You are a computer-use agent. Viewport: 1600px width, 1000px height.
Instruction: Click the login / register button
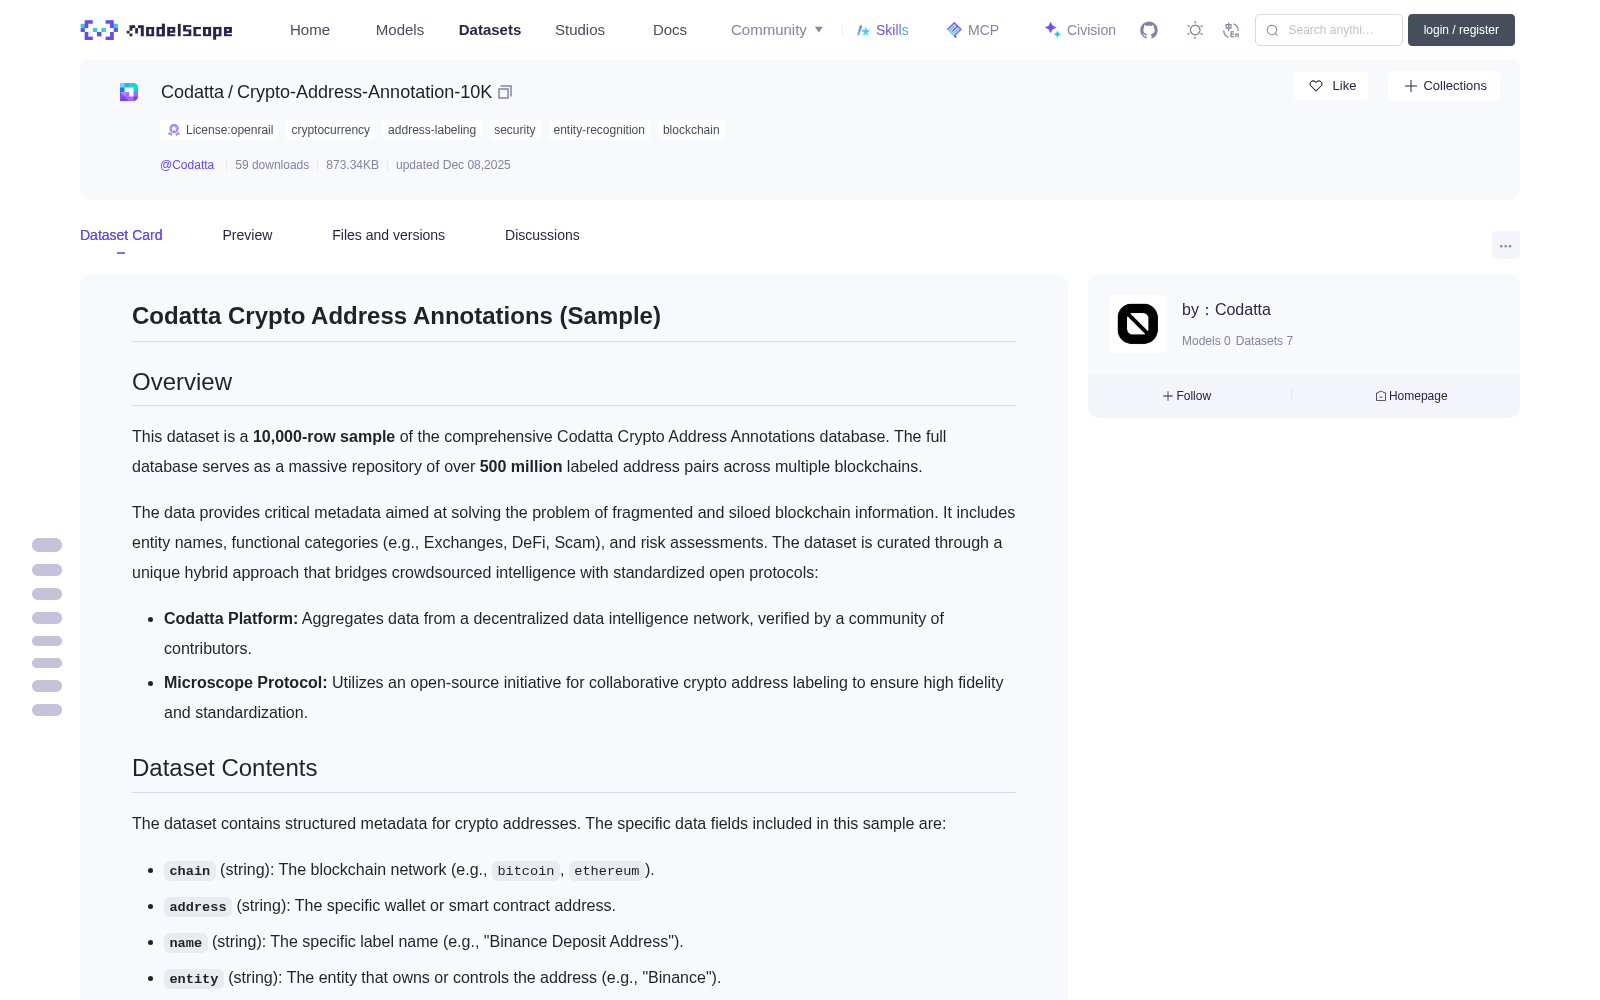1461,30
